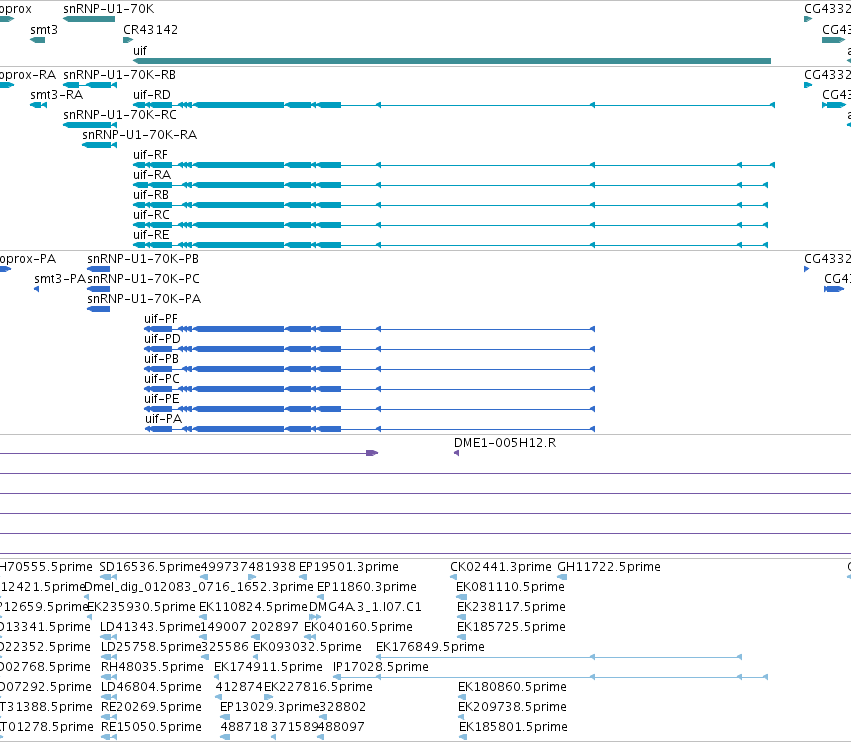
Task: Click the uif gene bar in the gene track
Action: tap(452, 61)
